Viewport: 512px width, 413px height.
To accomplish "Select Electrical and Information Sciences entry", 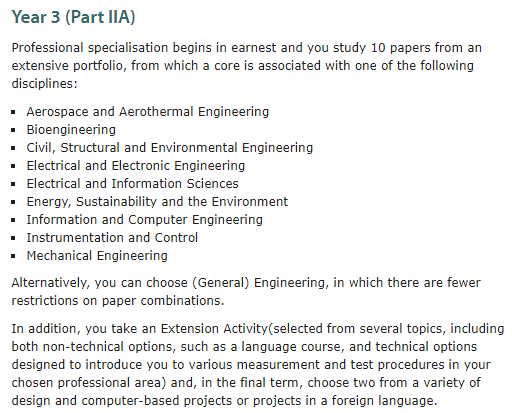I will 132,184.
